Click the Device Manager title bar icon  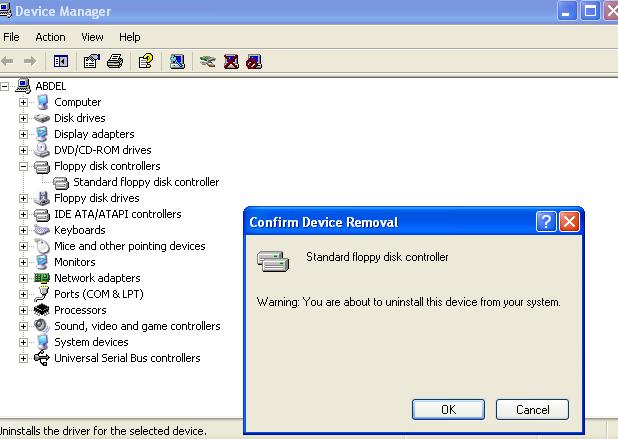(6, 11)
